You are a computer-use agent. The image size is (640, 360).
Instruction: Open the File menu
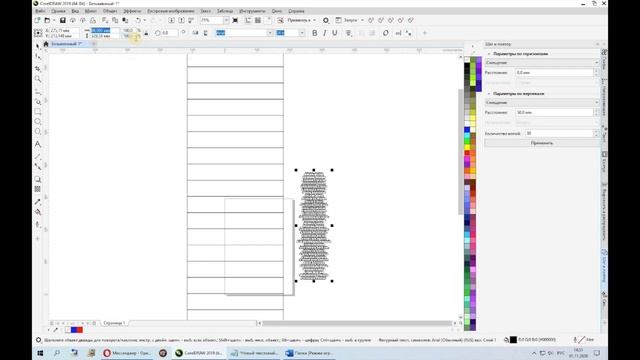click(x=40, y=11)
